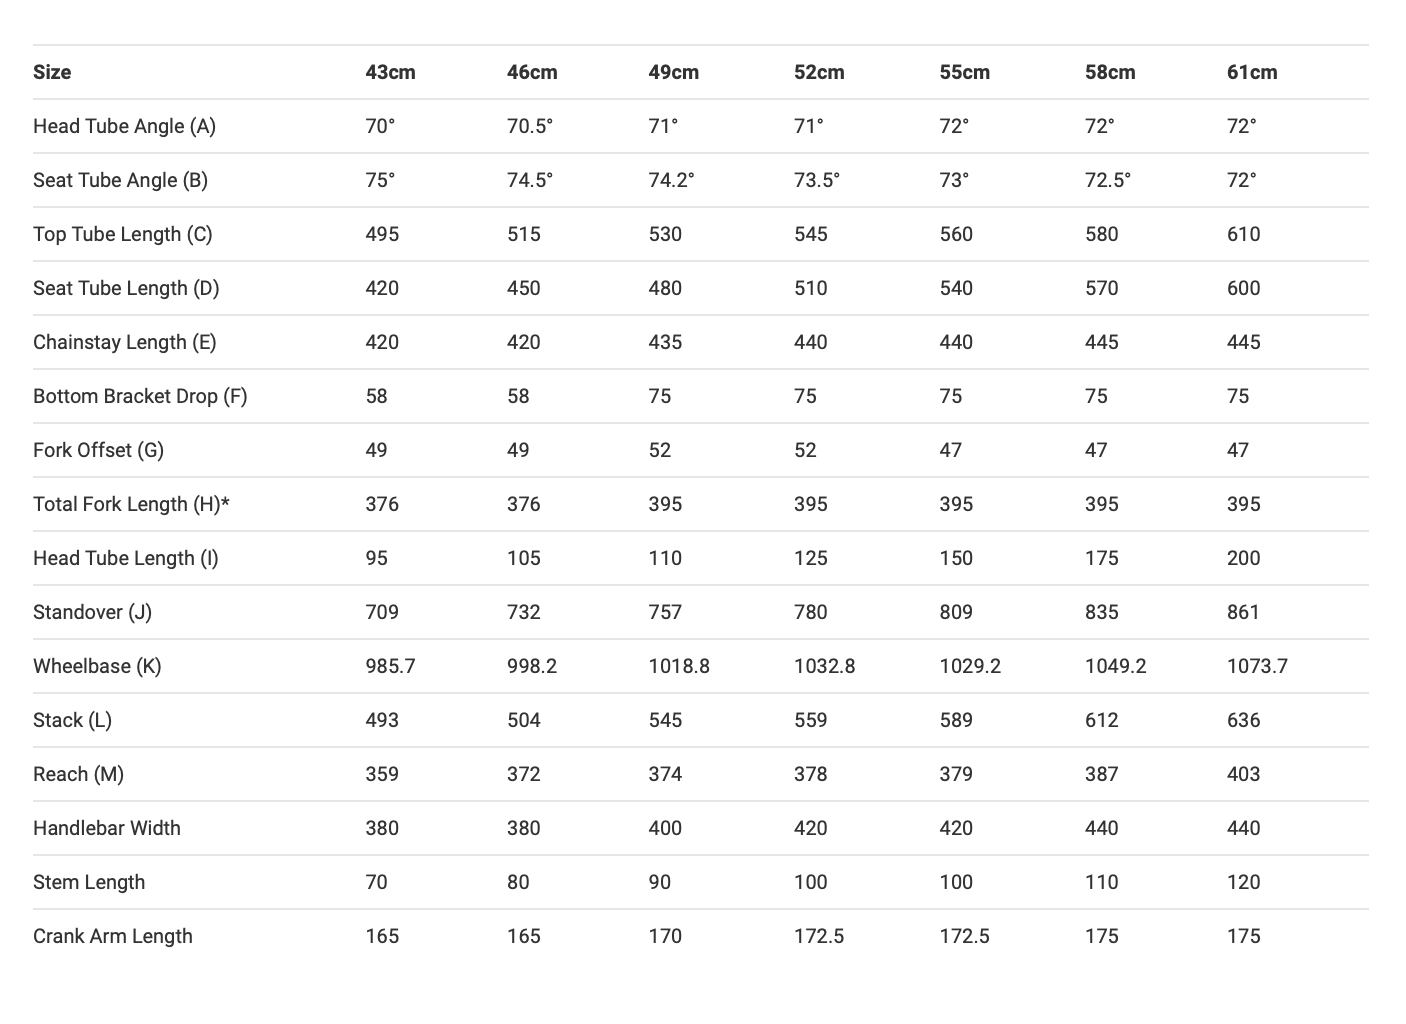Click the Fork Offset (G) row label

tap(98, 450)
